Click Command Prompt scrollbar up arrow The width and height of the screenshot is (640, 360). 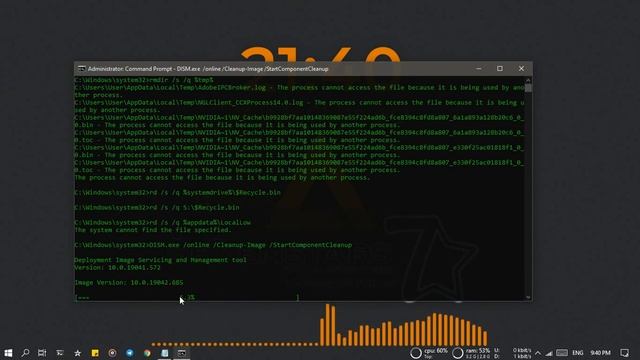pyautogui.click(x=528, y=80)
